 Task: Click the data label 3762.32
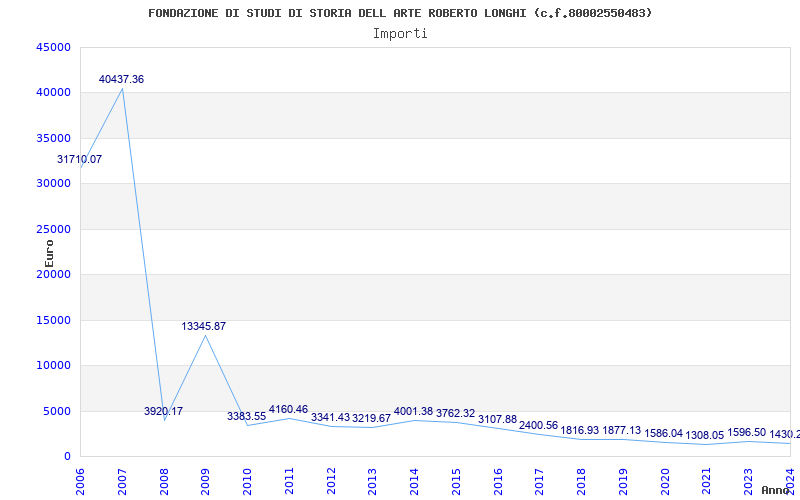coord(456,413)
